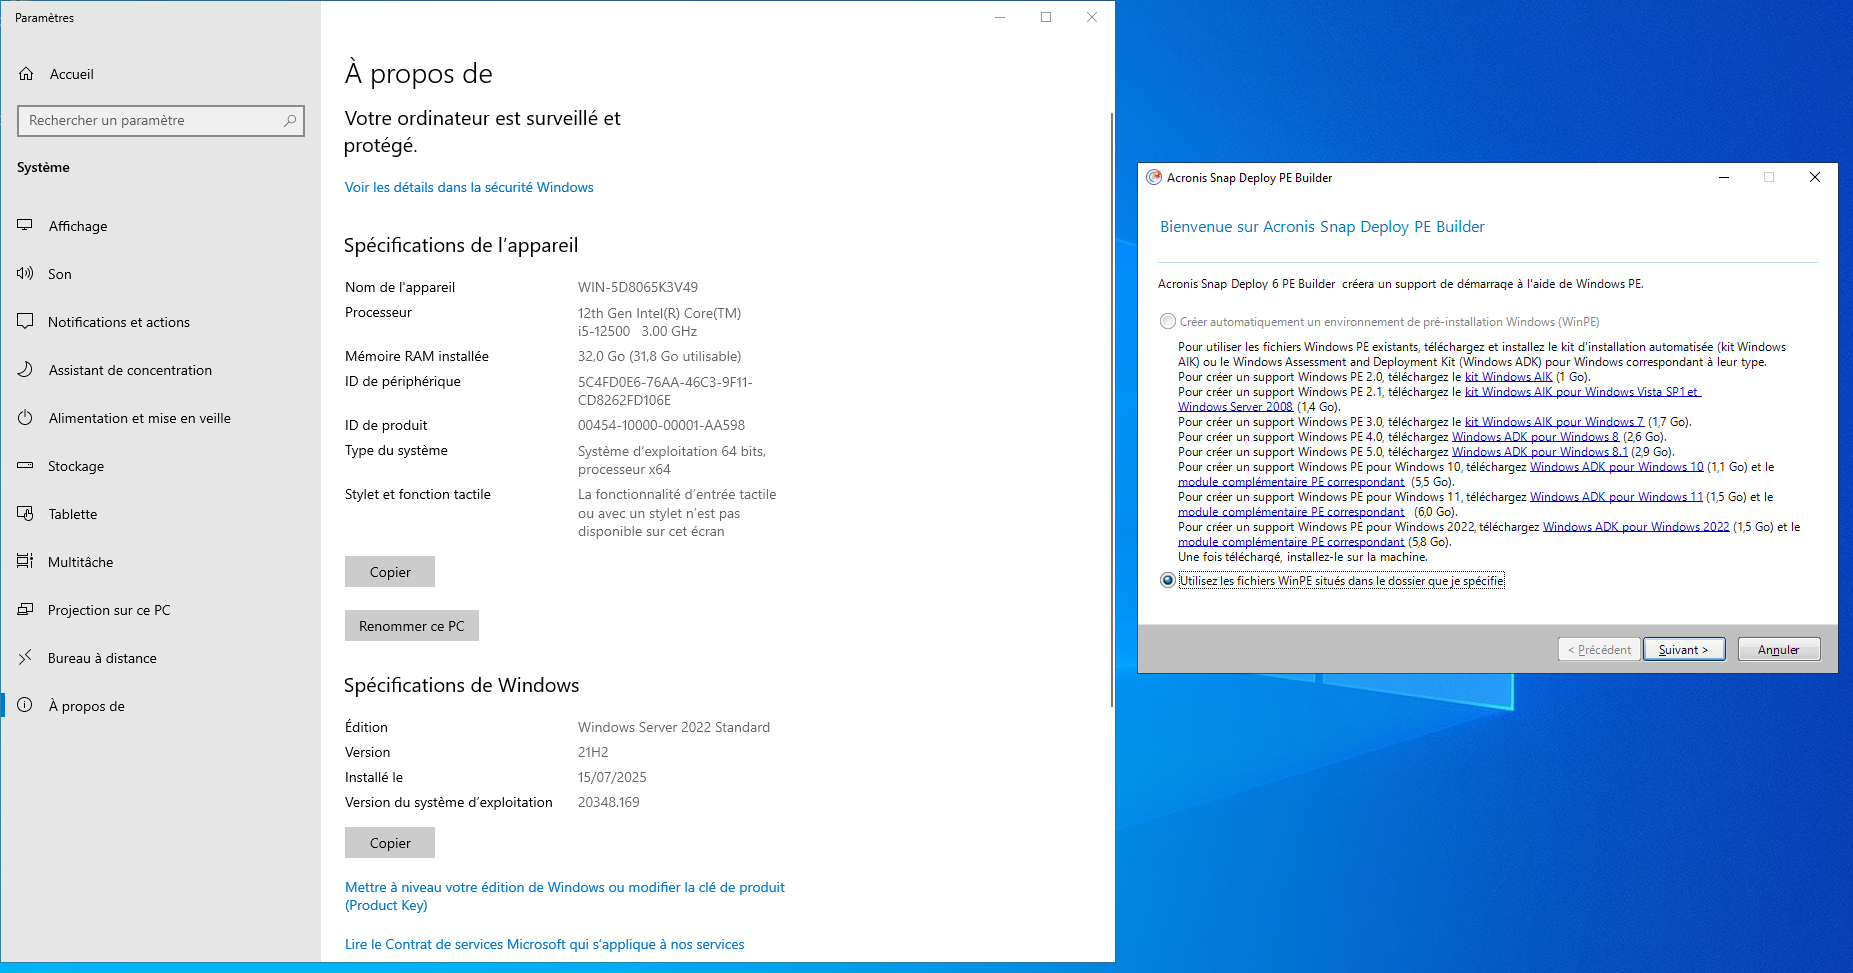Open the Contrat de services Microsoft link
1853x973 pixels.
pyautogui.click(x=545, y=944)
